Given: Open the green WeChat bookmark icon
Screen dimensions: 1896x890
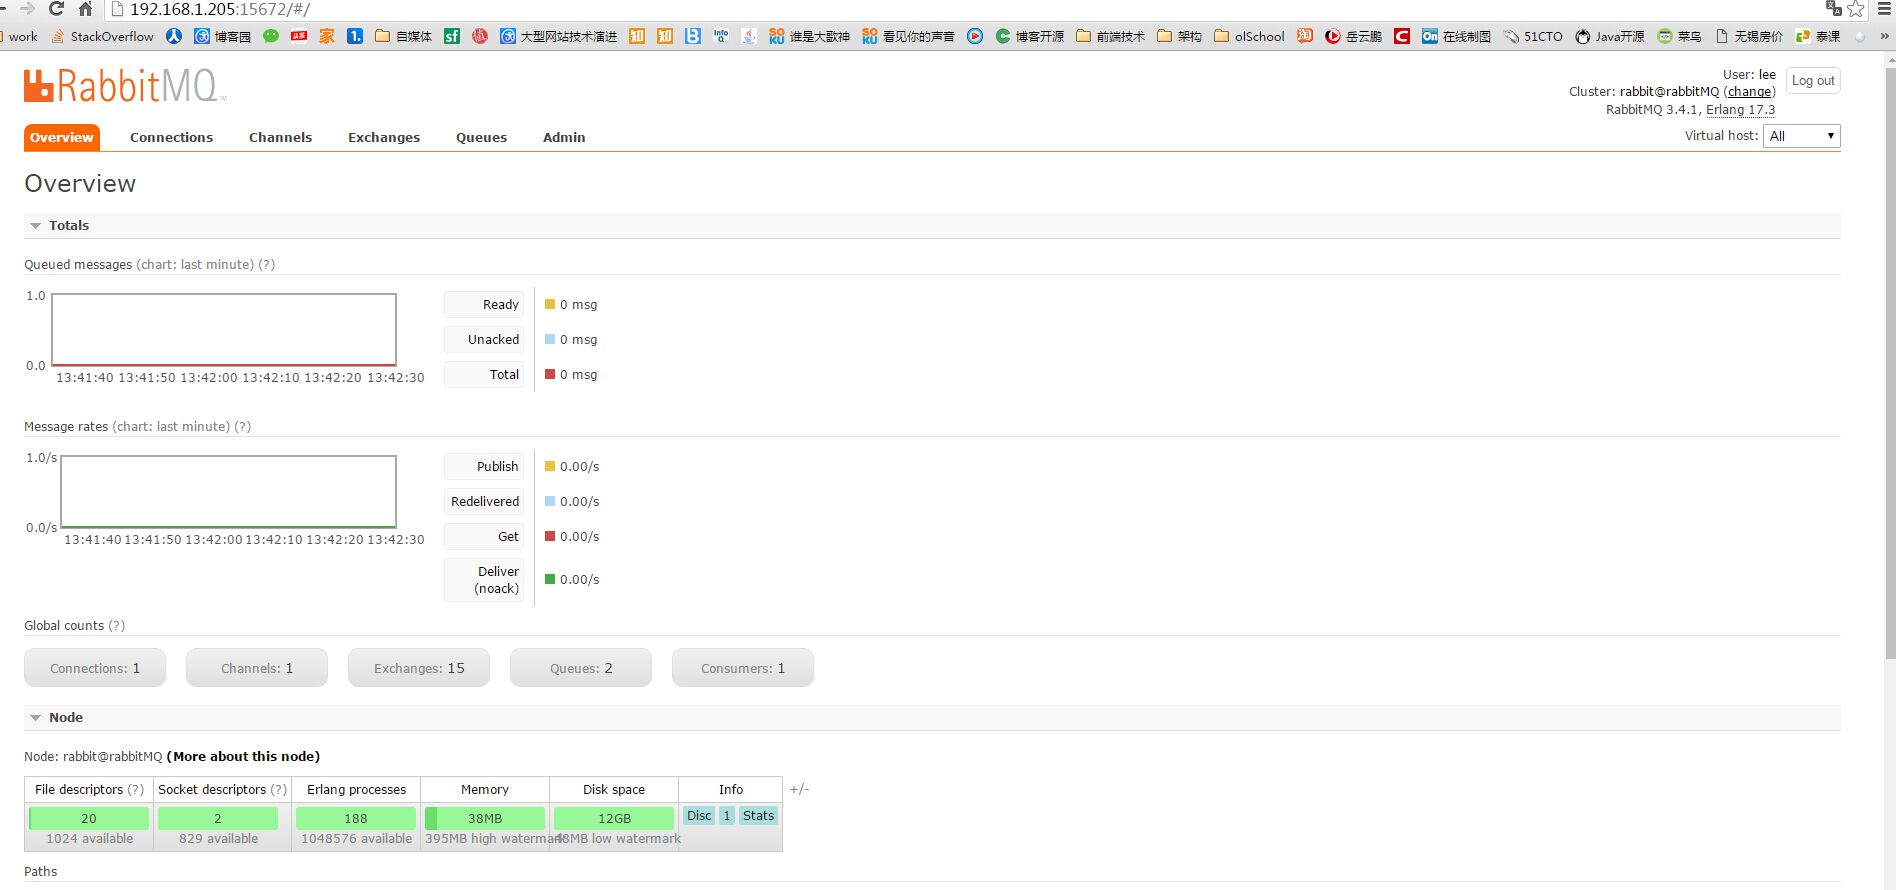Looking at the screenshot, I should tap(271, 36).
